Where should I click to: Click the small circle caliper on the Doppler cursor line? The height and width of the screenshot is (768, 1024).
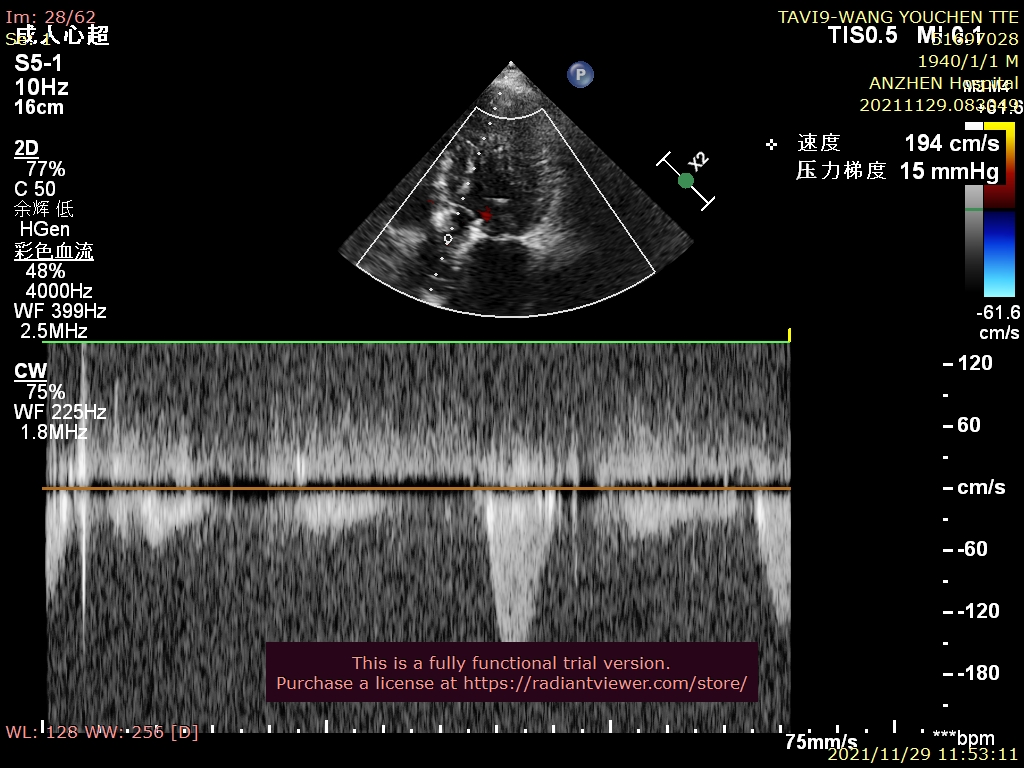448,239
